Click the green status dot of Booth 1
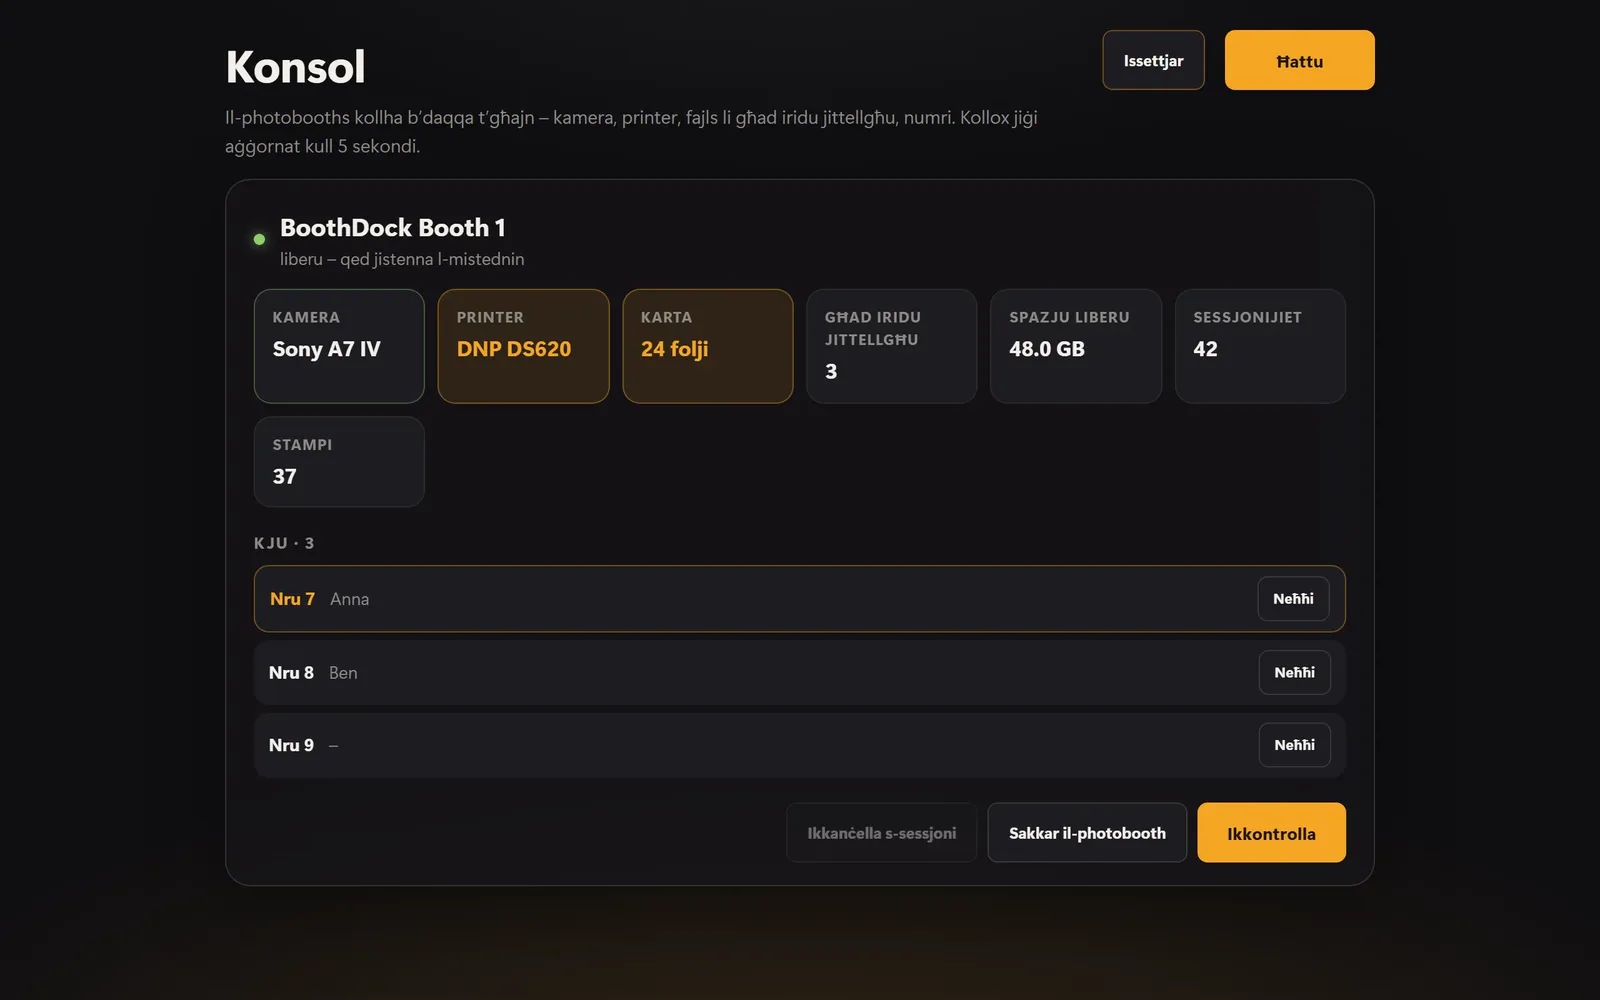Viewport: 1600px width, 1000px height. [x=259, y=239]
